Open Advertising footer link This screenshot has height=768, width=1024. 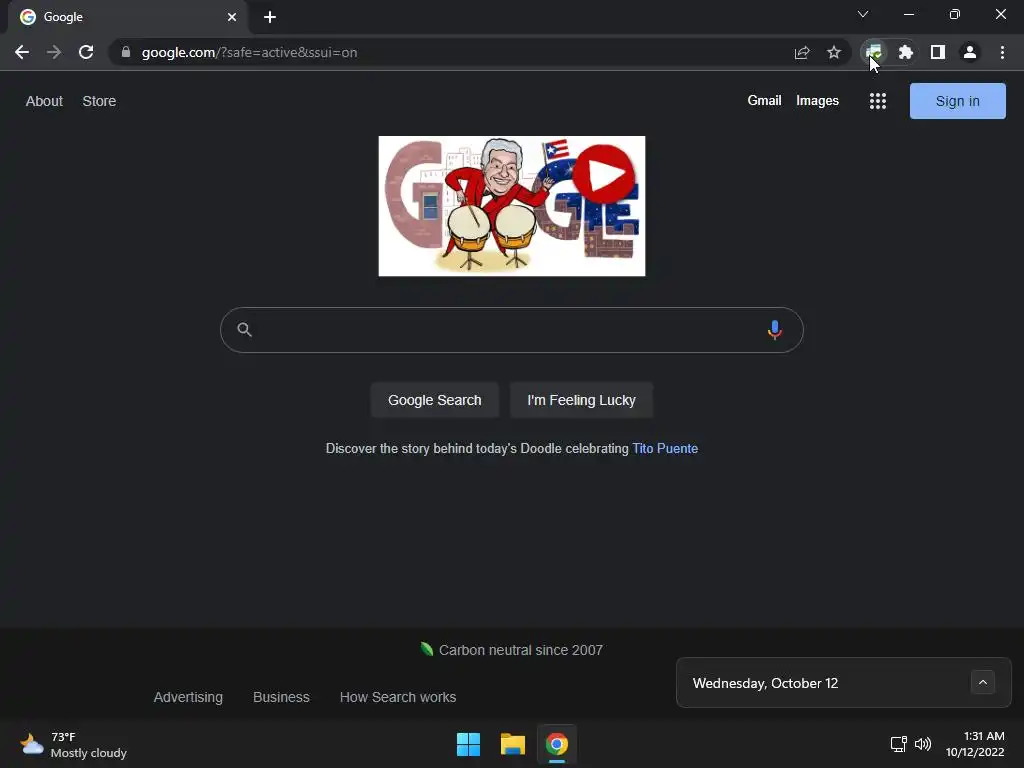point(188,697)
